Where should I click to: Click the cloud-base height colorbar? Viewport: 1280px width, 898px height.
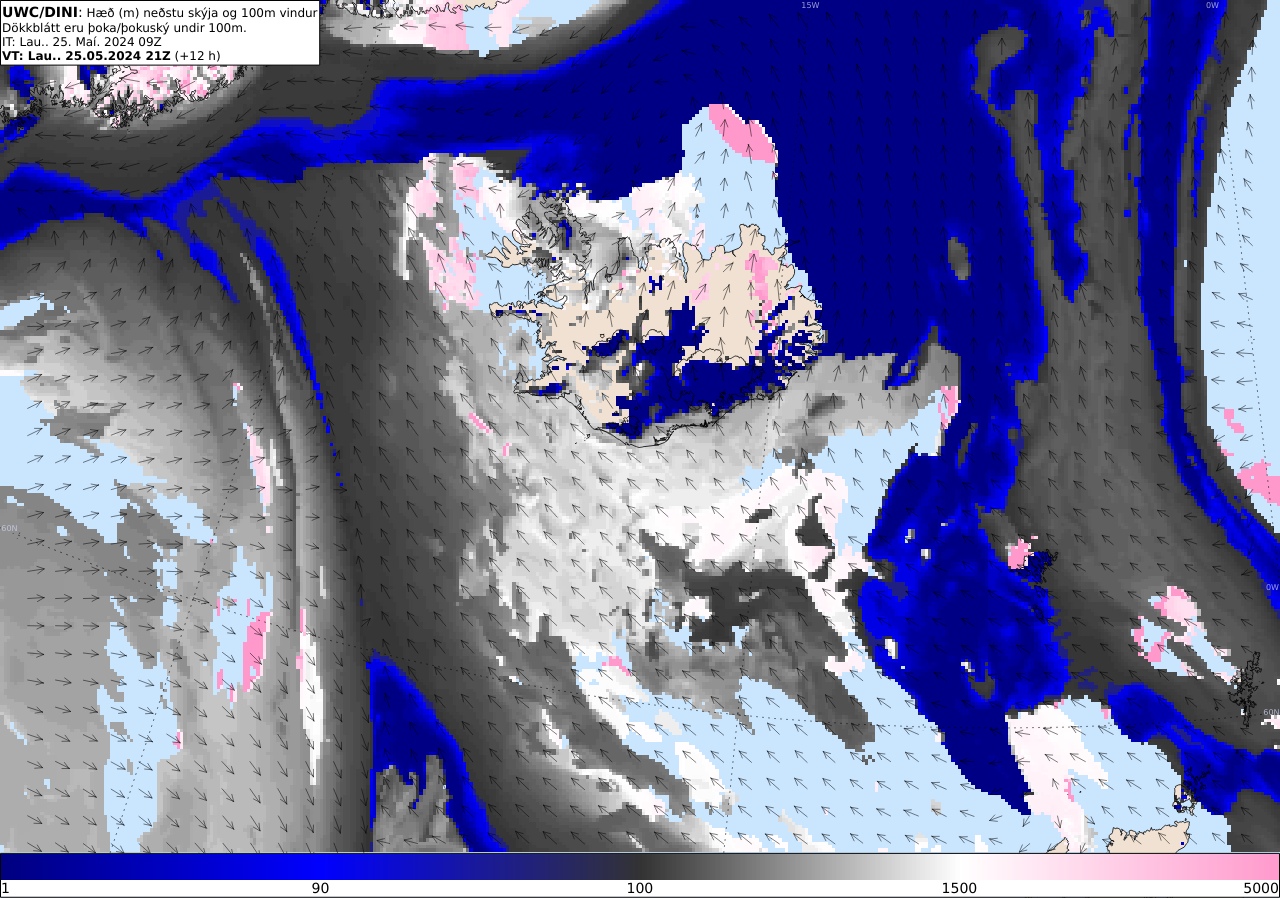[x=640, y=866]
